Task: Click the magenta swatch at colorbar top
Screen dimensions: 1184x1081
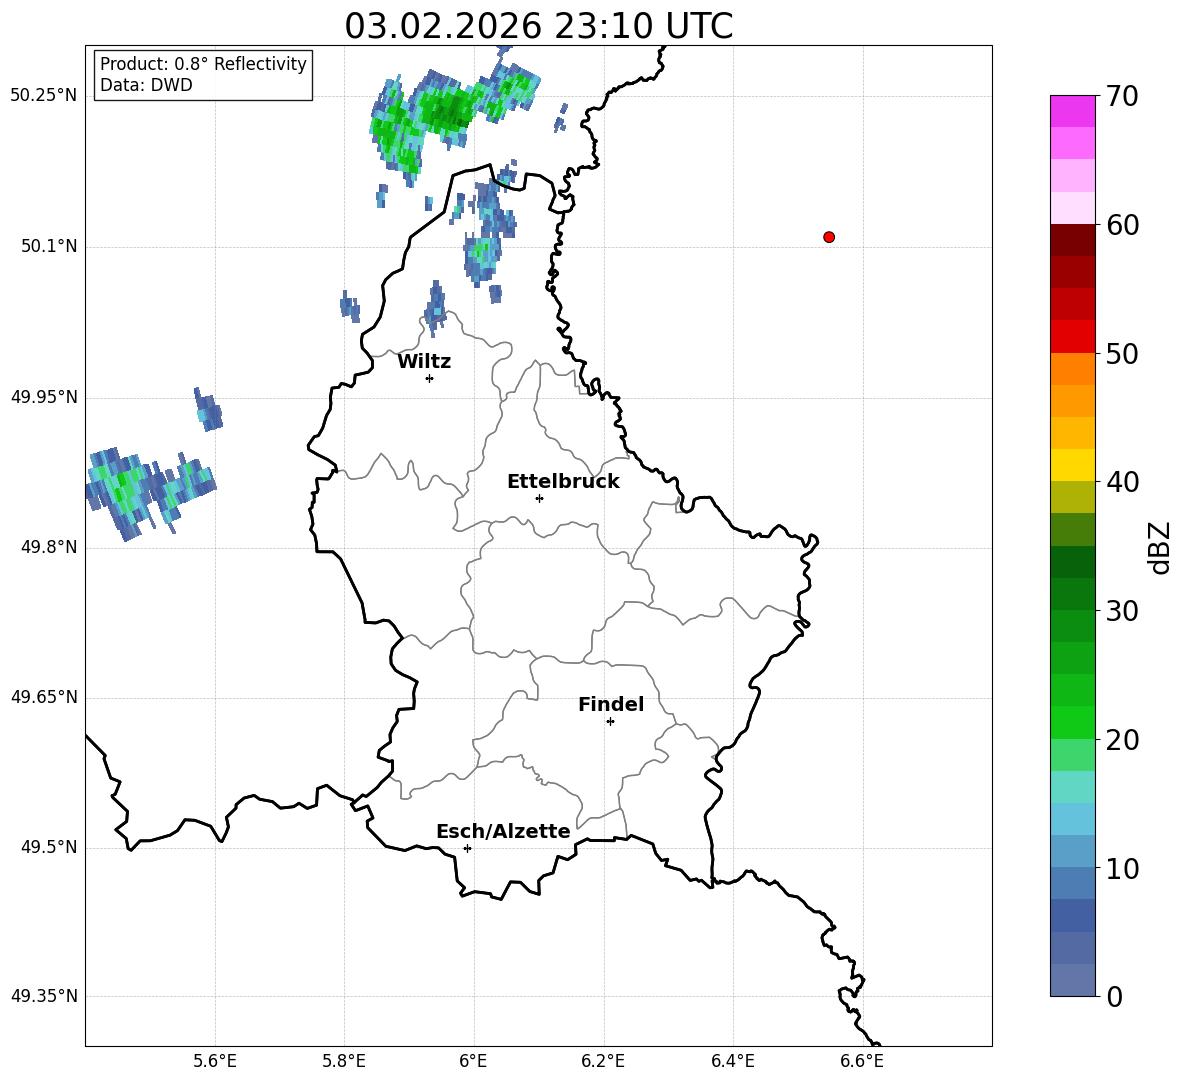Action: pyautogui.click(x=1072, y=111)
